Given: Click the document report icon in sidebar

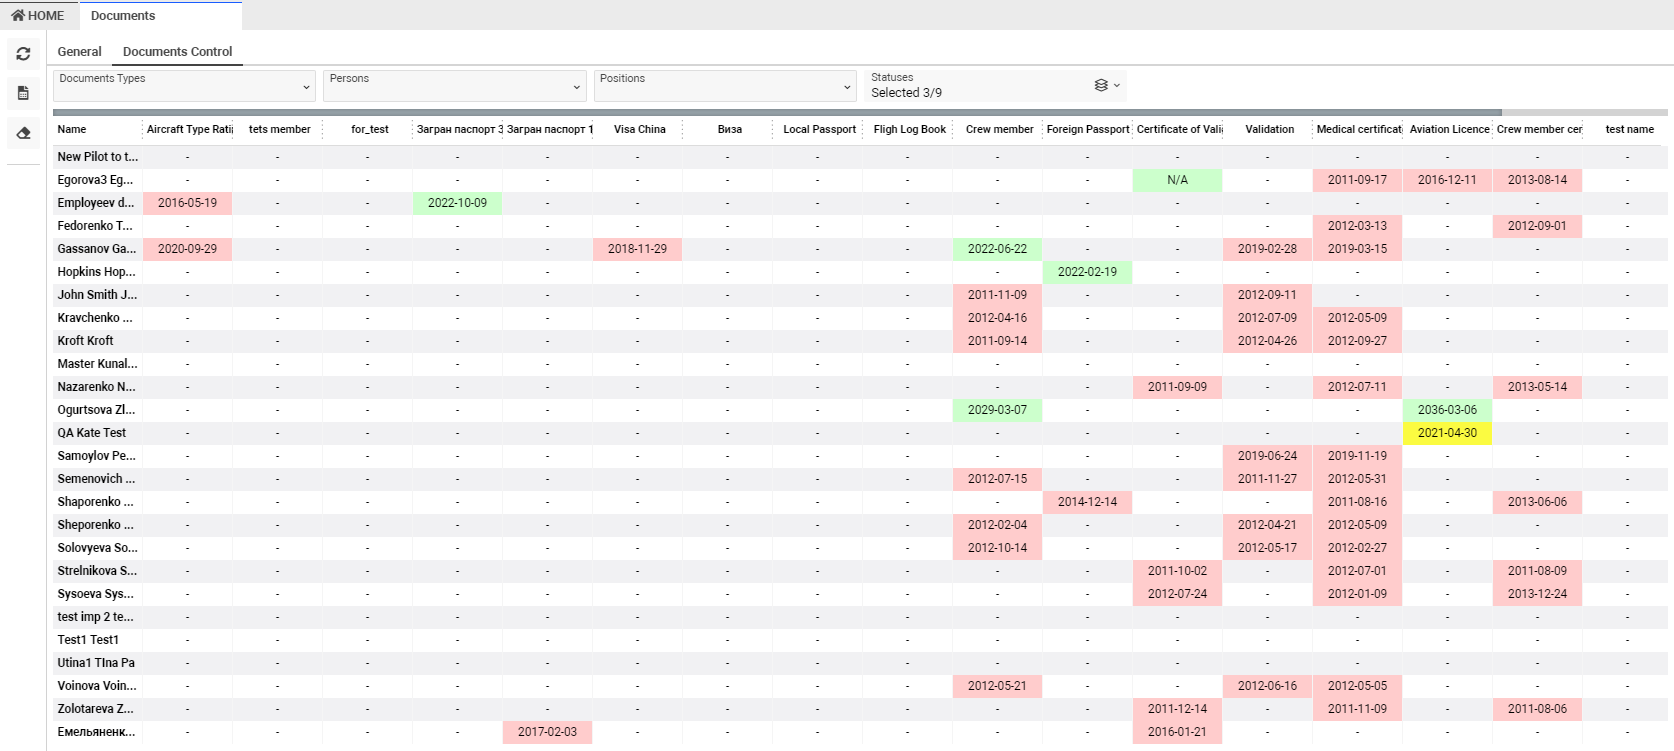Looking at the screenshot, I should coord(23,93).
